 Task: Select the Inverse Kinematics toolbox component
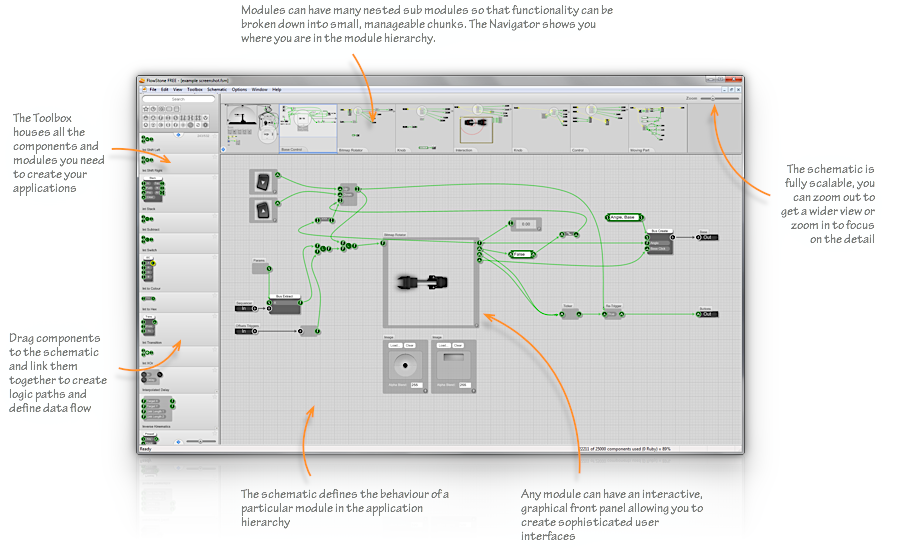click(x=179, y=412)
